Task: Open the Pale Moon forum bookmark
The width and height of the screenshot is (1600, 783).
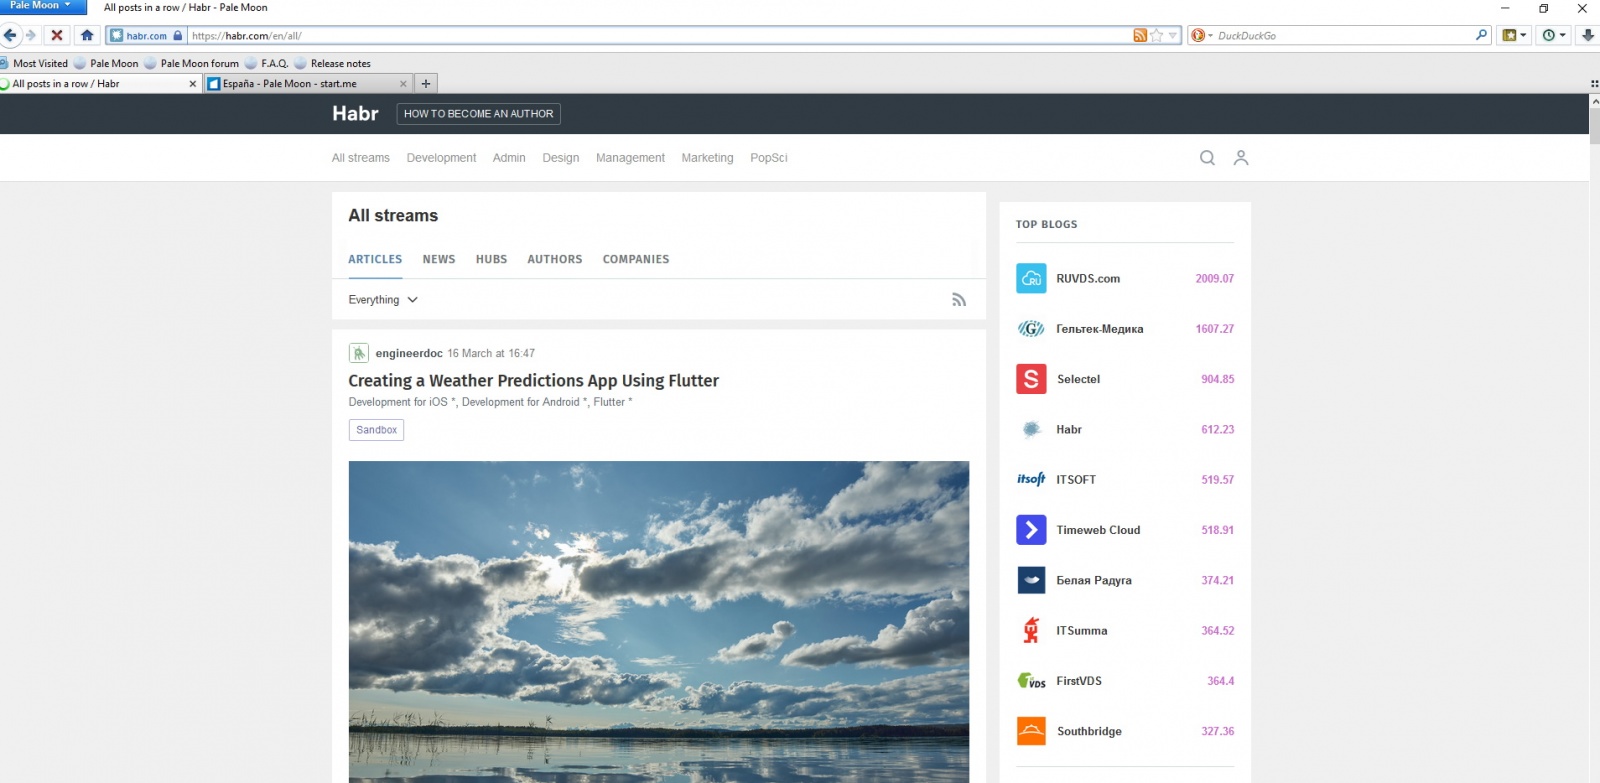Action: [191, 63]
